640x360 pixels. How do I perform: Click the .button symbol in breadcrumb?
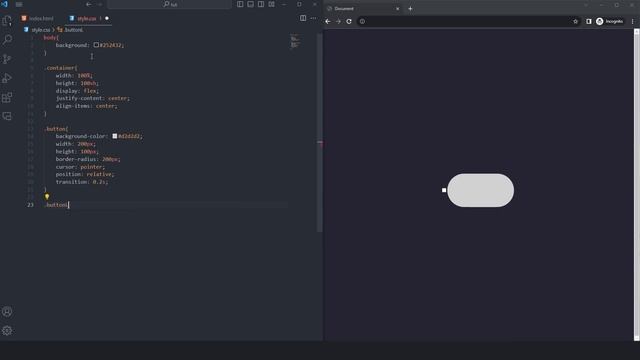[70, 30]
